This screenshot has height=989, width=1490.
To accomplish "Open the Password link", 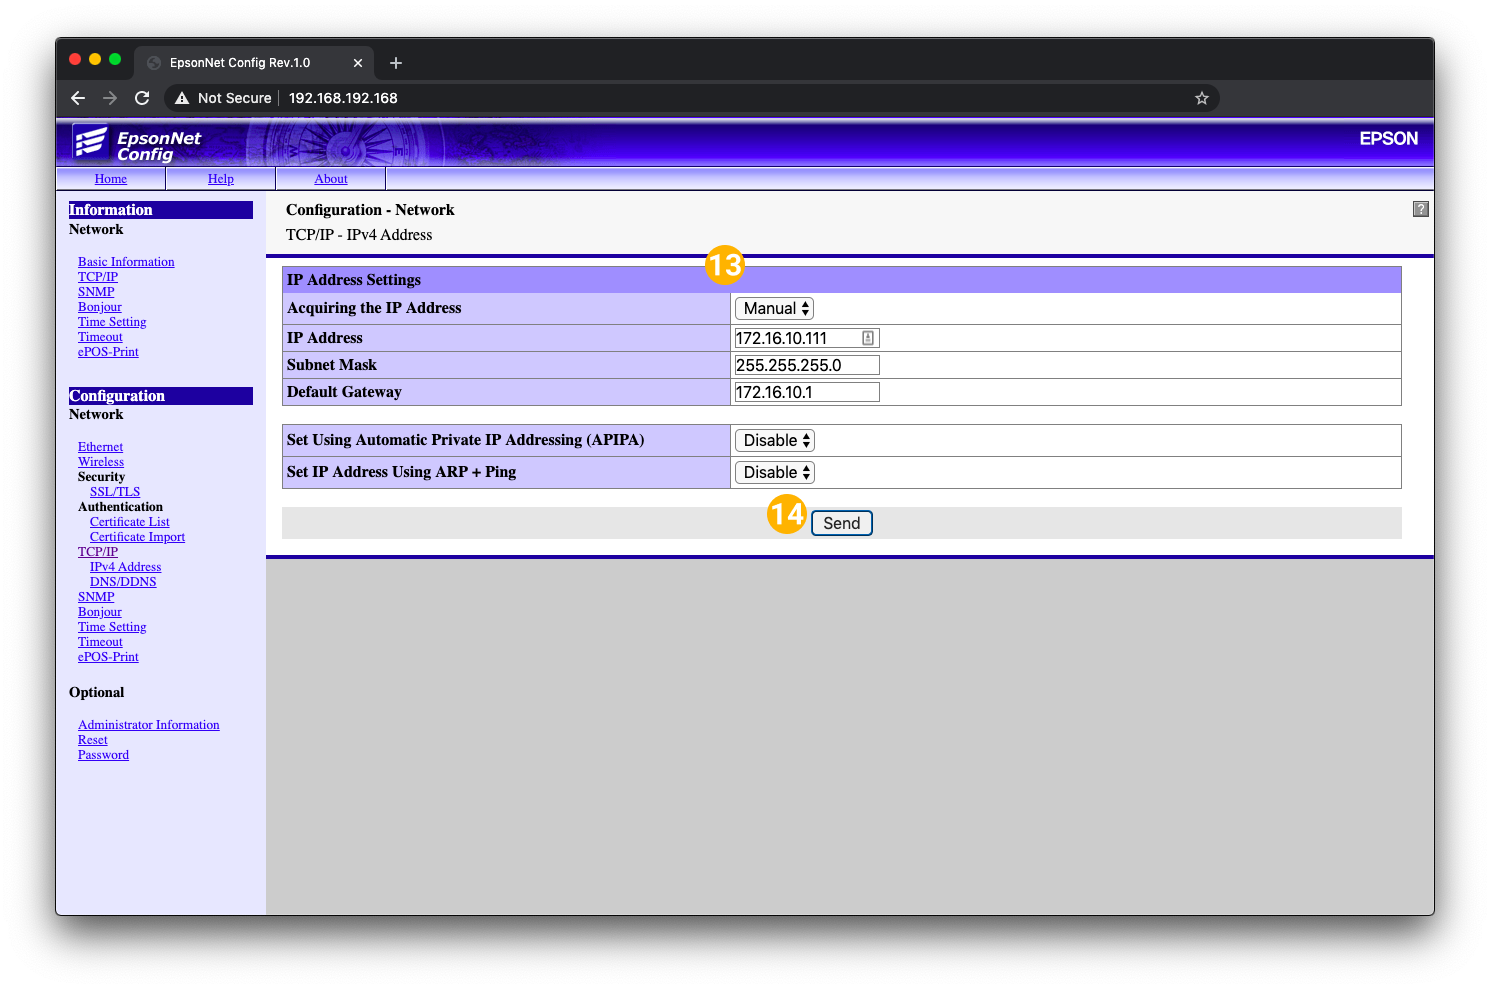I will pos(103,755).
